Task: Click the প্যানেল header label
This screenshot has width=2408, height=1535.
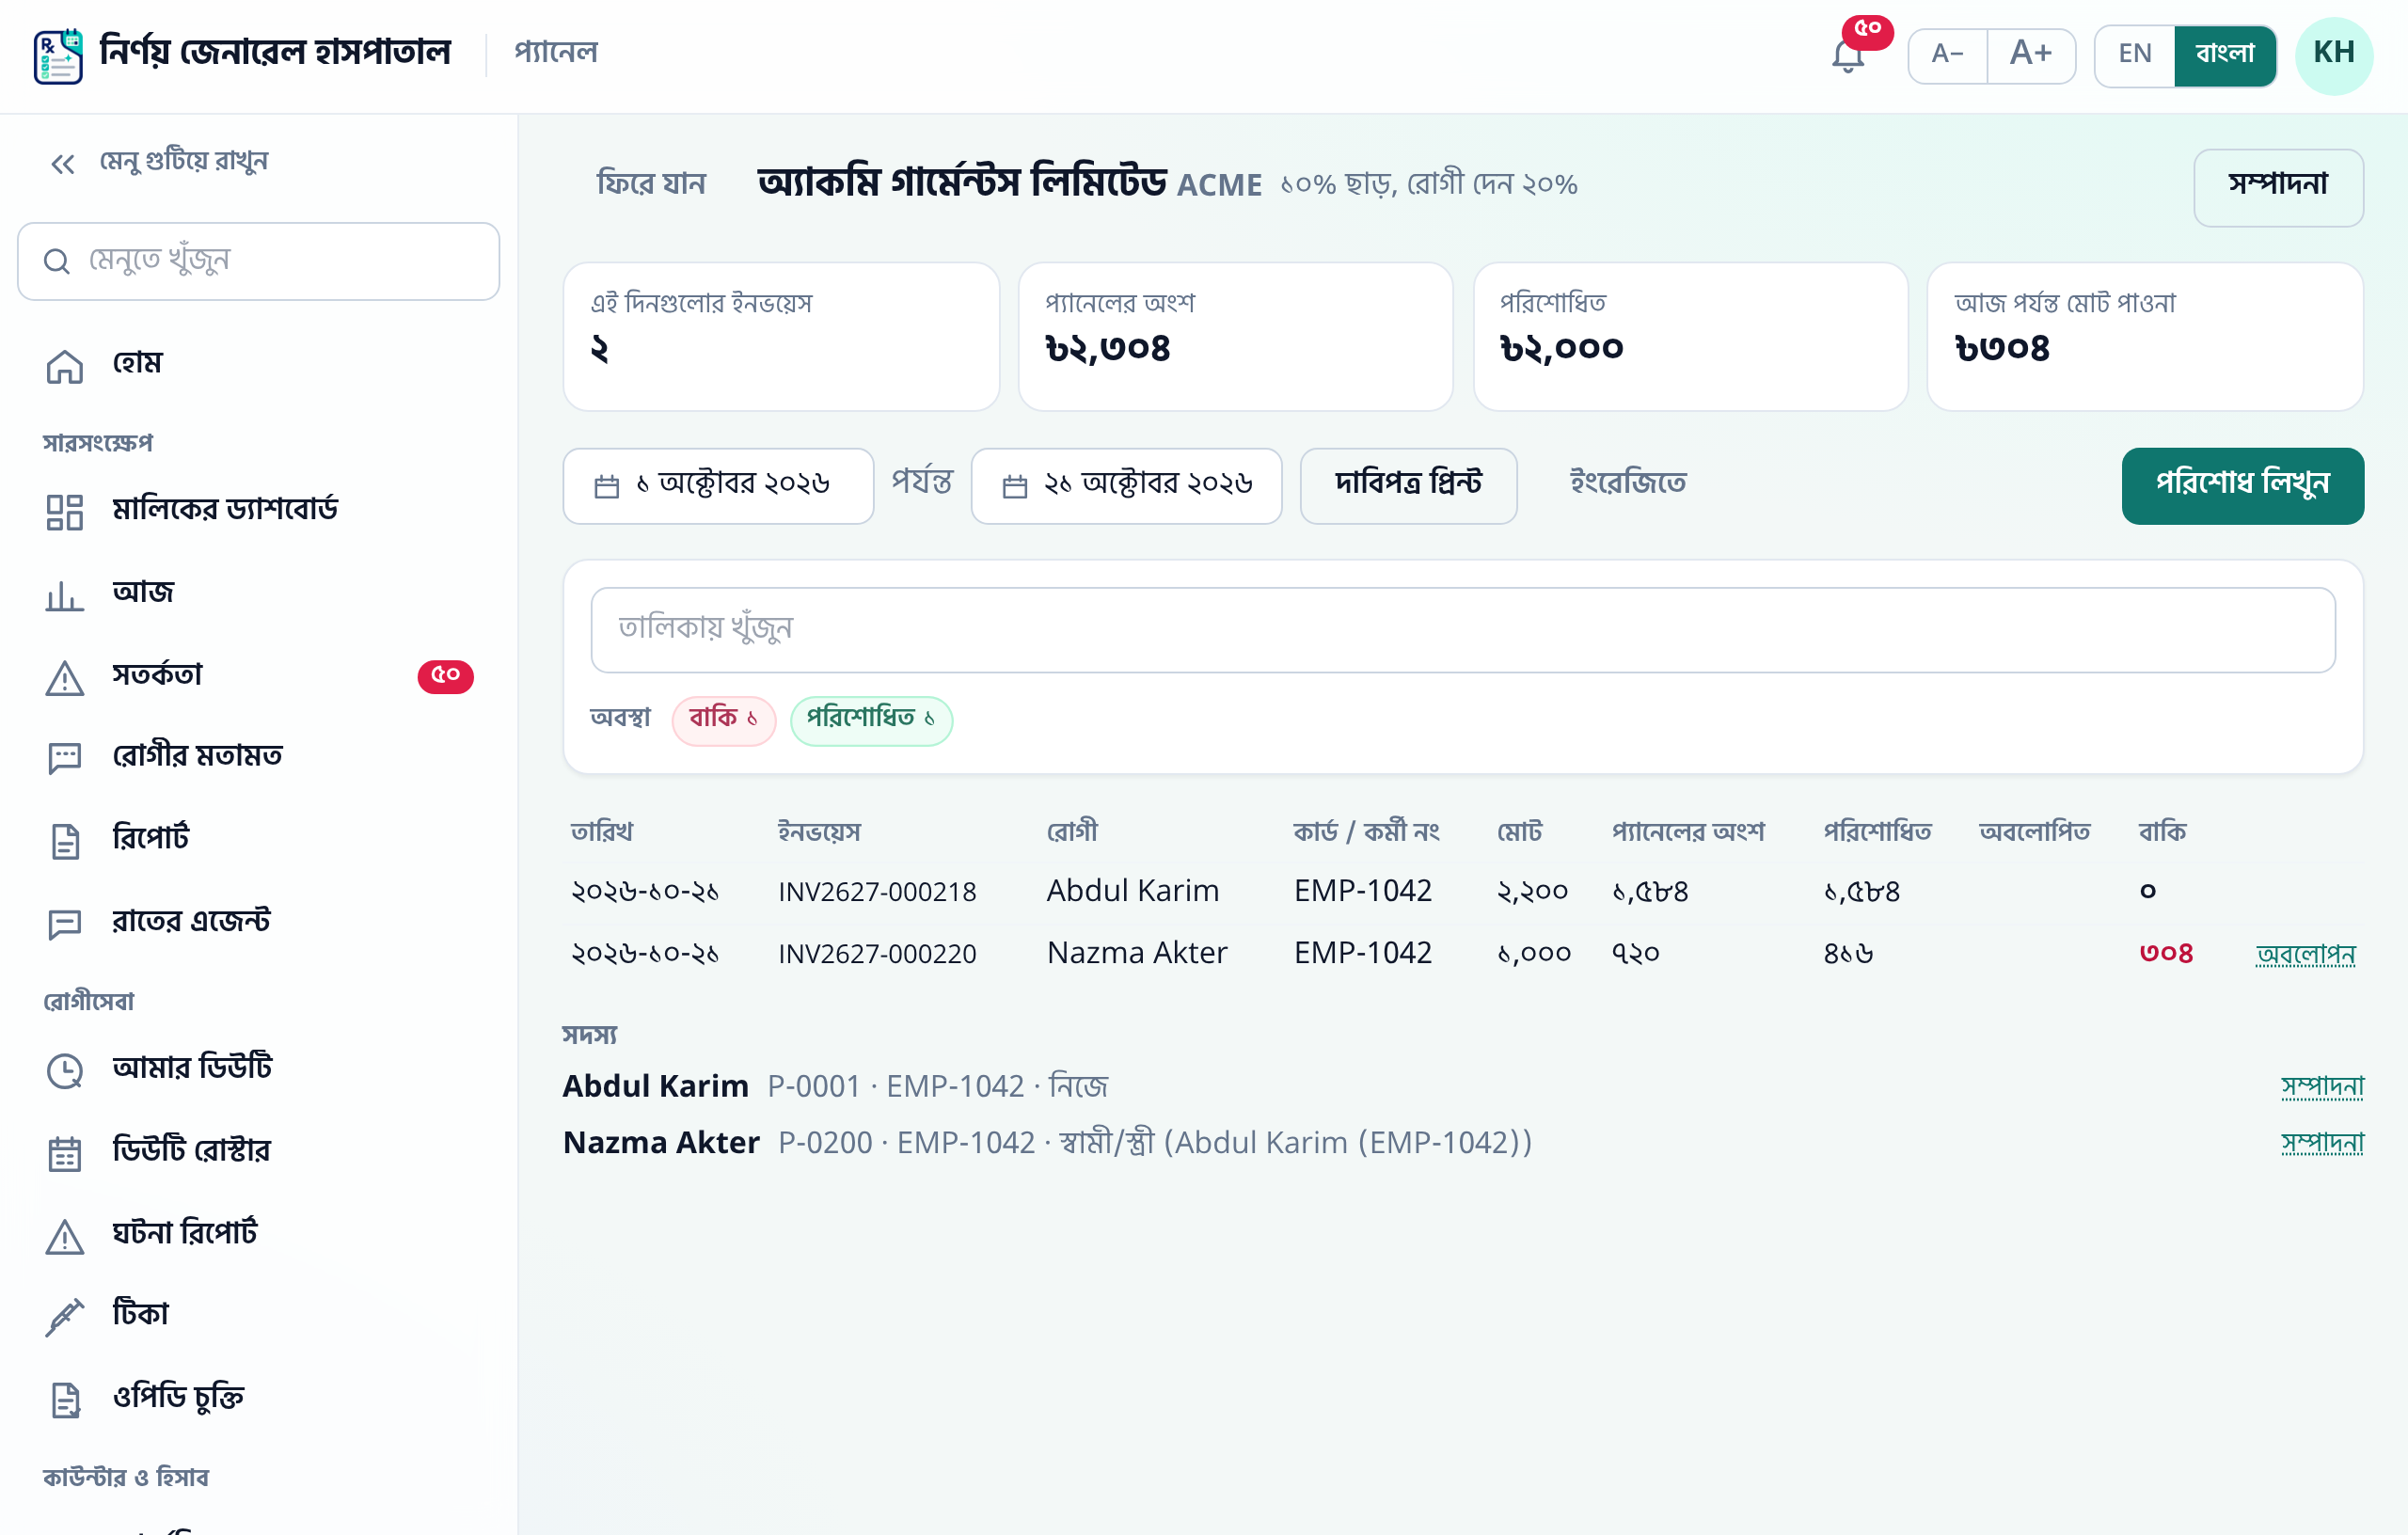Action: [x=556, y=54]
